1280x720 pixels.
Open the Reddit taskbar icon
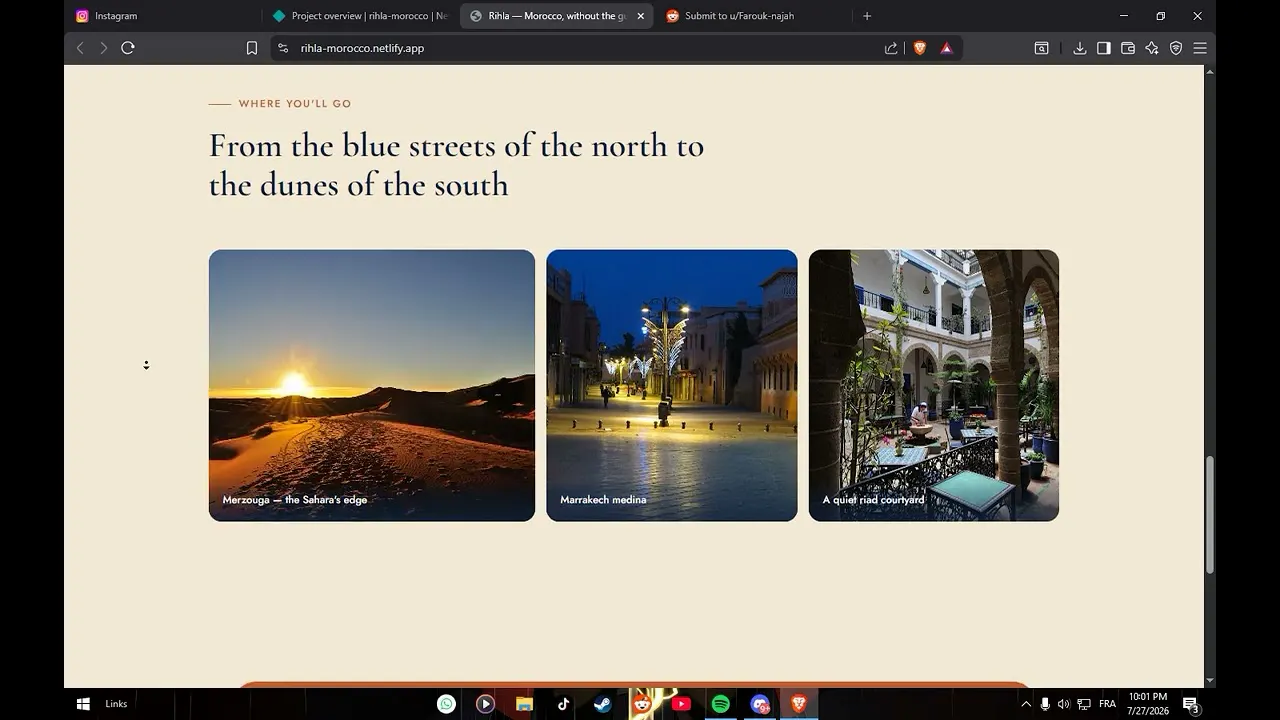[642, 704]
